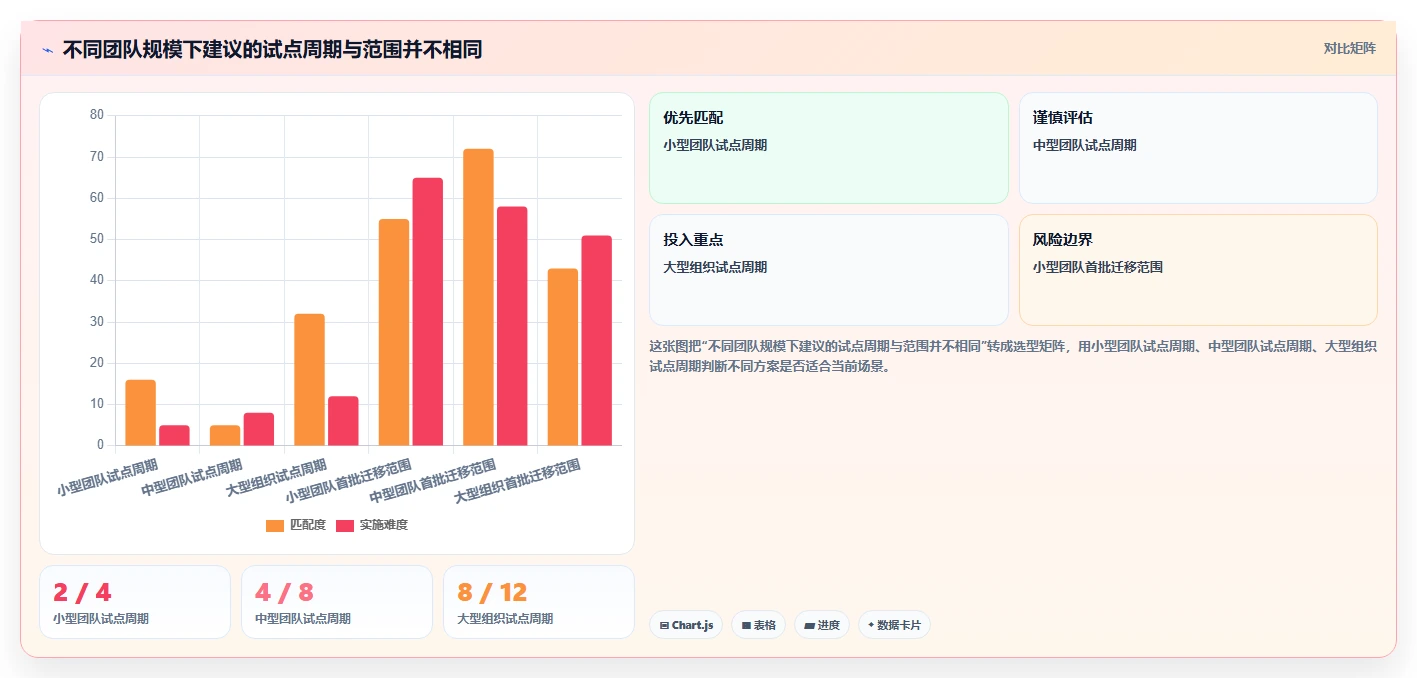This screenshot has width=1417, height=678.
Task: Click the 2 / 4 stat card
Action: pyautogui.click(x=135, y=602)
